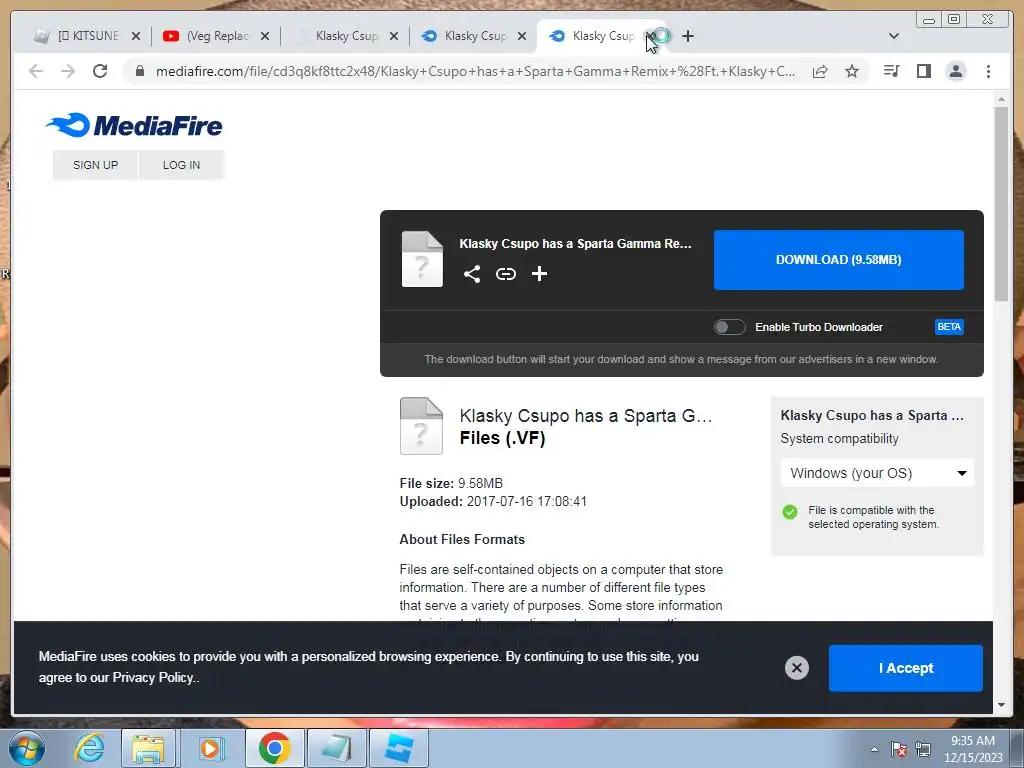This screenshot has width=1024, height=768.
Task: Click the 'System compatibility' label
Action: click(839, 439)
